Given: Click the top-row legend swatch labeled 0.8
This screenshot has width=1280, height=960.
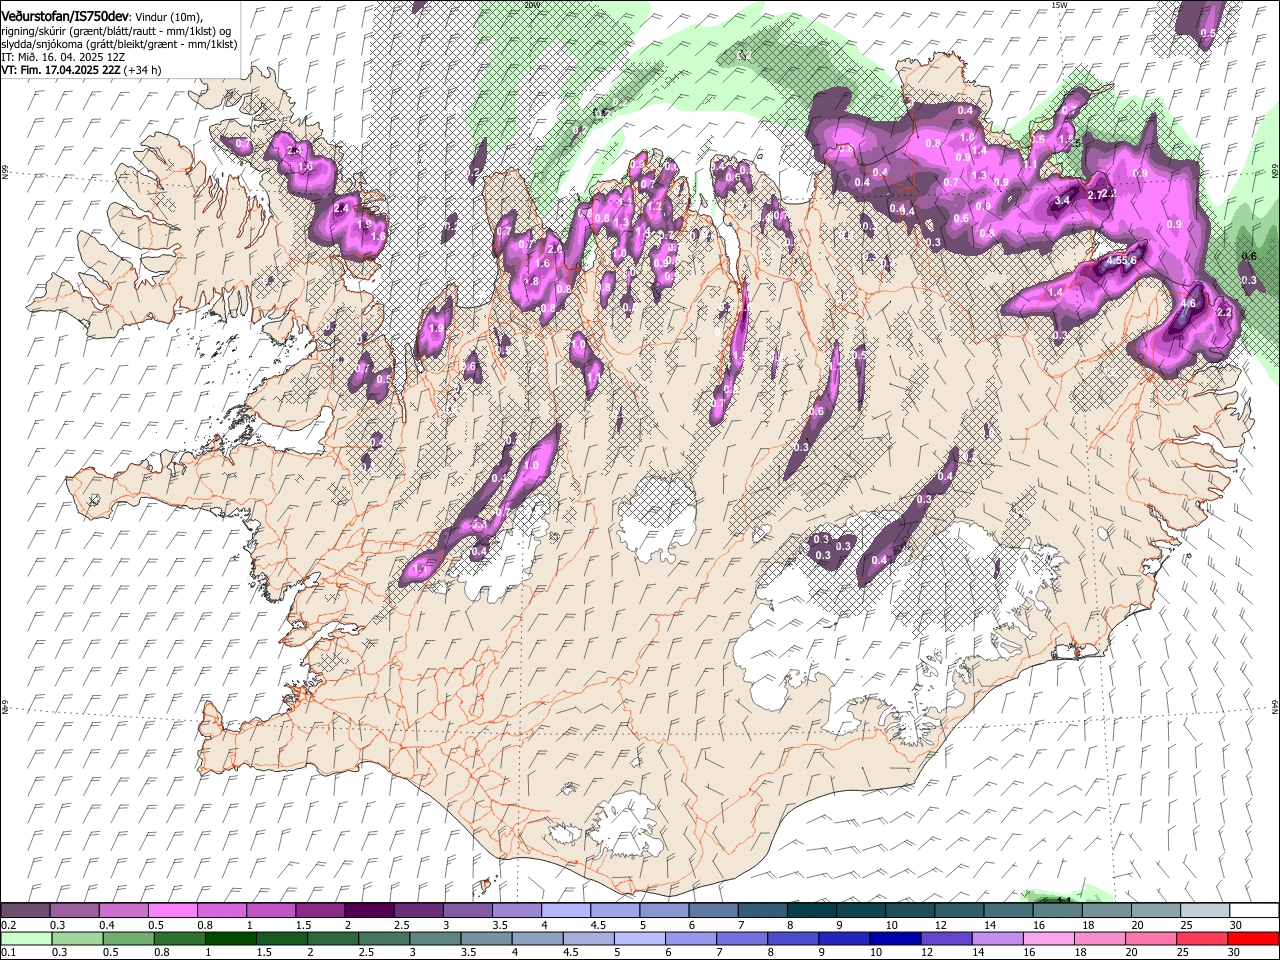Looking at the screenshot, I should [x=221, y=911].
